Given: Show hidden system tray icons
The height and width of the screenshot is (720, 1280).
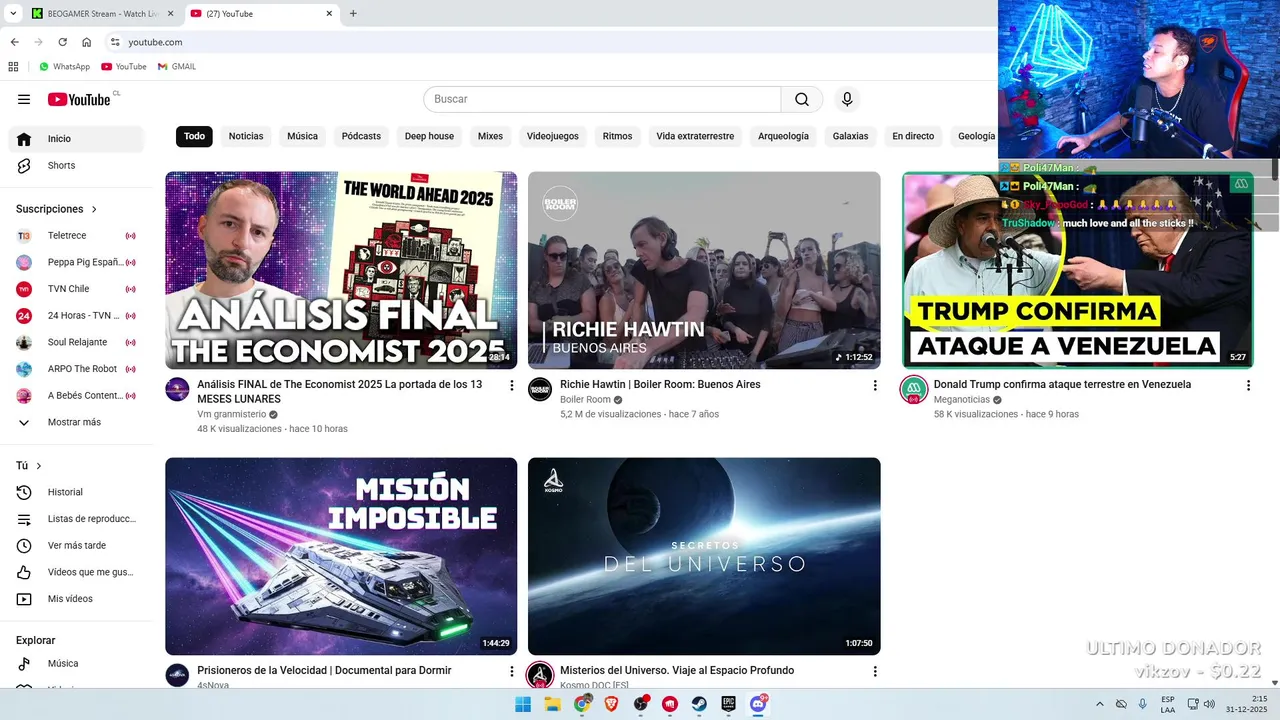Looking at the screenshot, I should (x=1100, y=704).
